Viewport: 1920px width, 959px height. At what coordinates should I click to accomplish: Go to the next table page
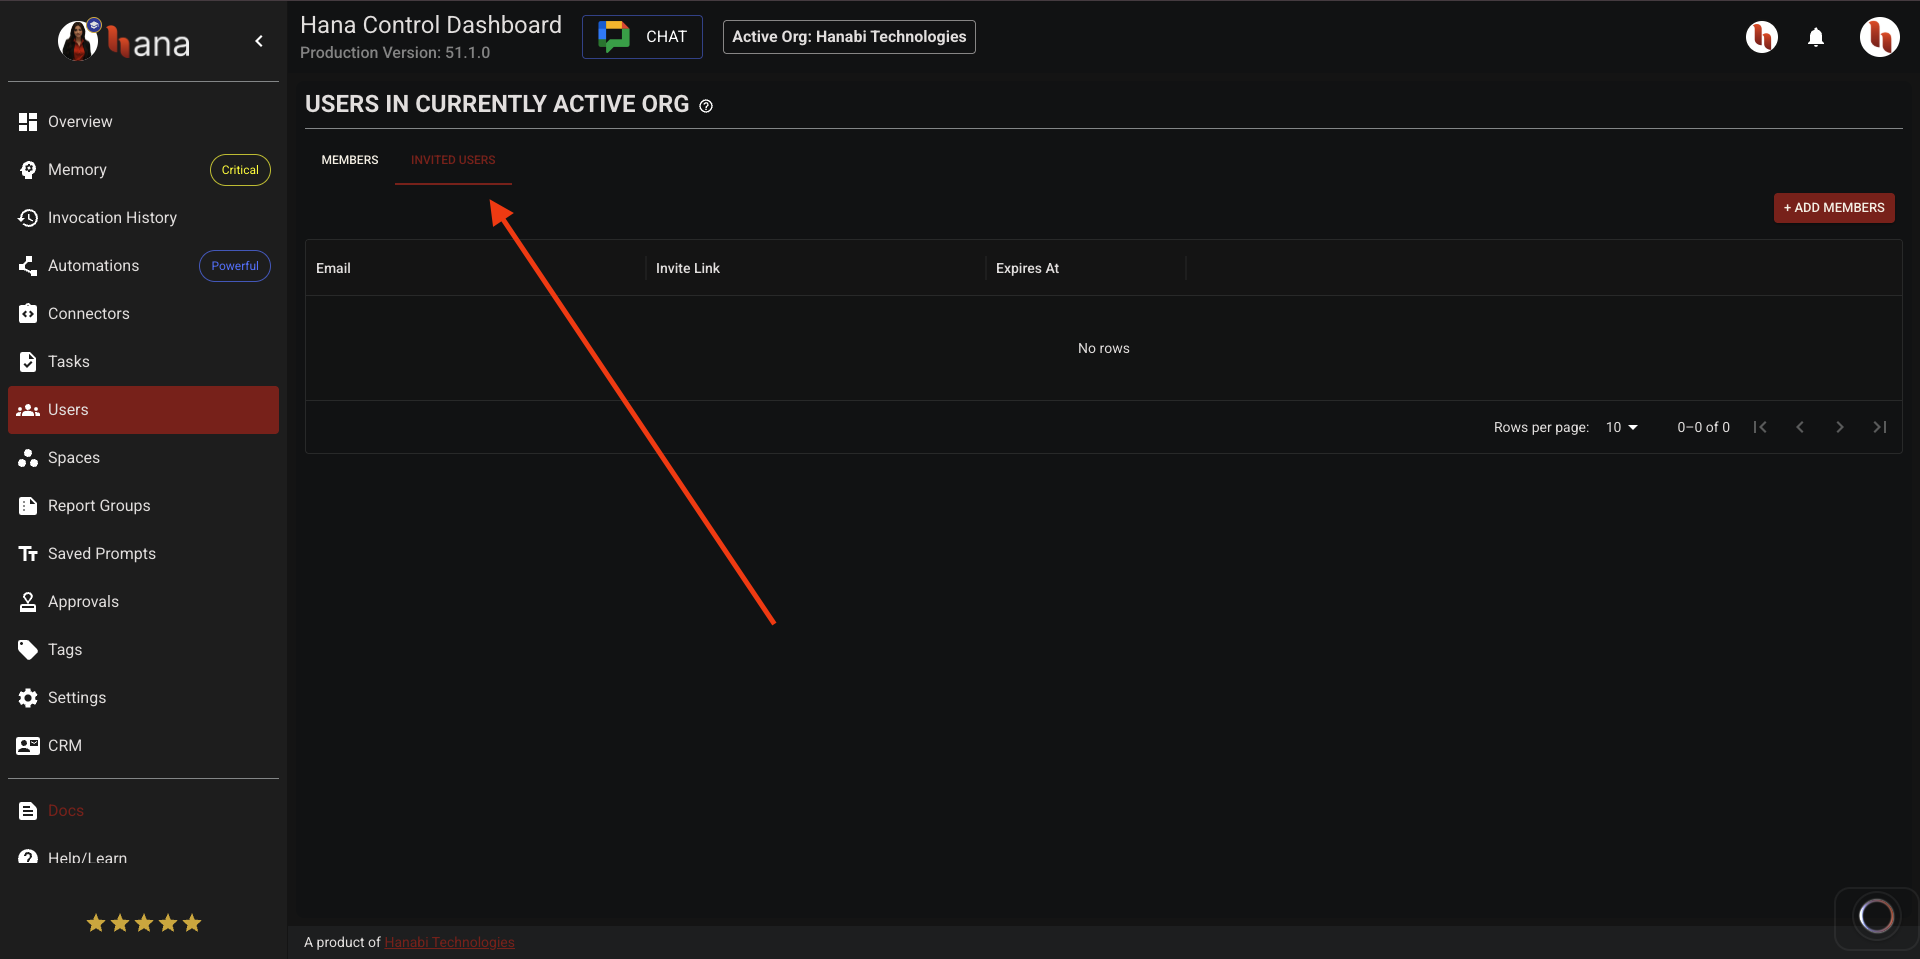(1840, 427)
